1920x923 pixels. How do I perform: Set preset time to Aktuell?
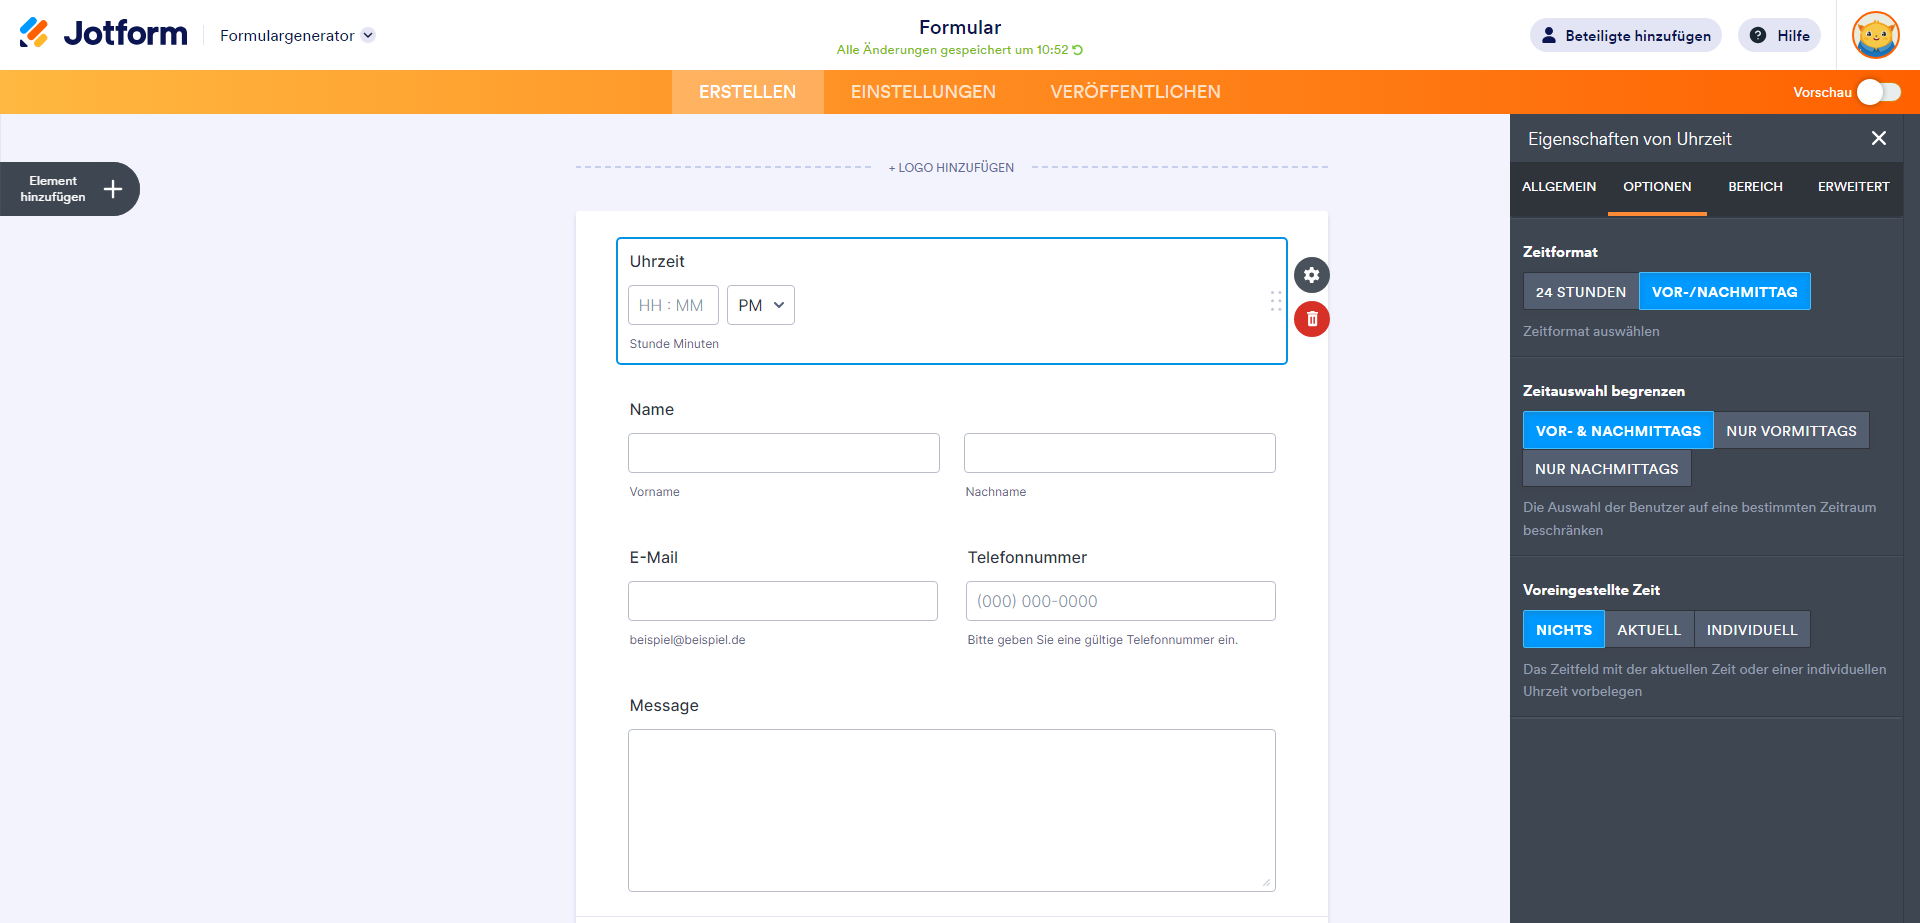tap(1648, 630)
